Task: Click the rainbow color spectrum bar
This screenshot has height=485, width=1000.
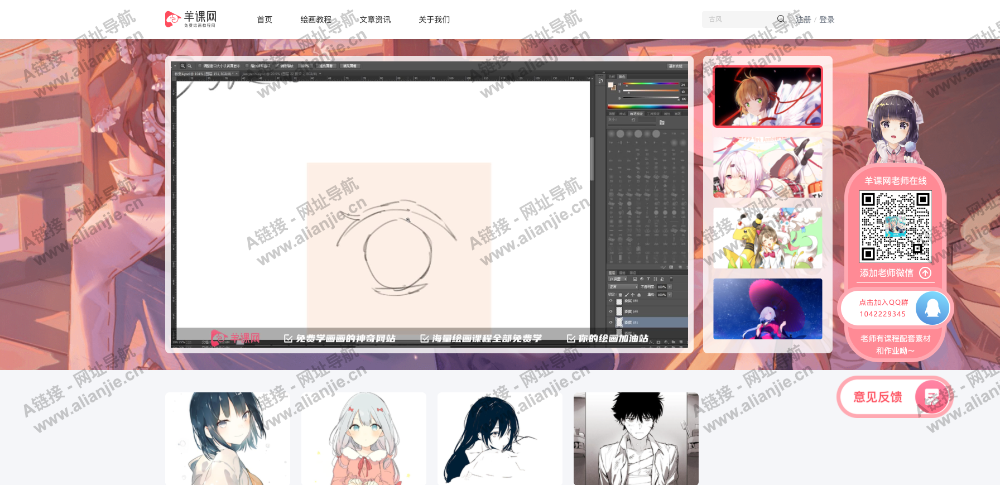Action: (648, 107)
